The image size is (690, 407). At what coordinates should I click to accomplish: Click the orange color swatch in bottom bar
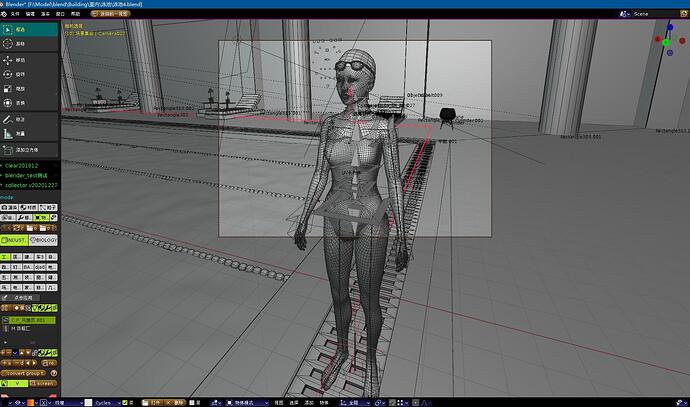(30, 403)
